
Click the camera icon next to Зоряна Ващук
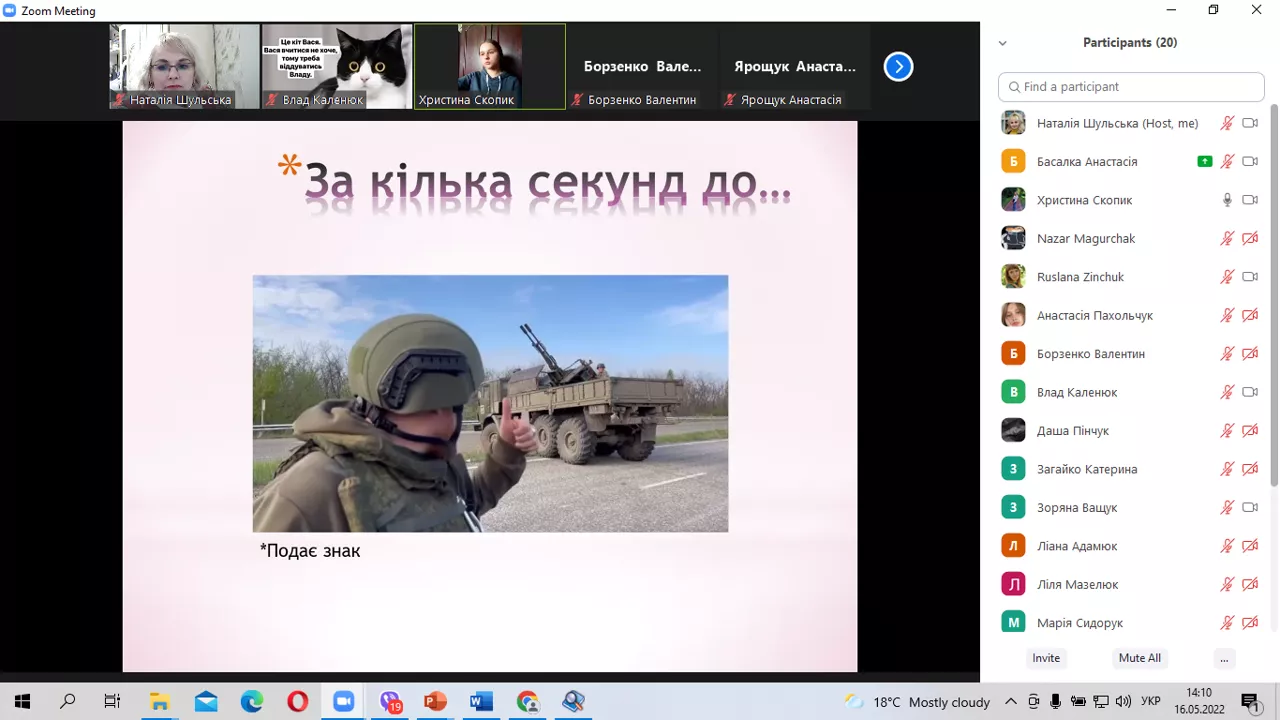pos(1250,507)
